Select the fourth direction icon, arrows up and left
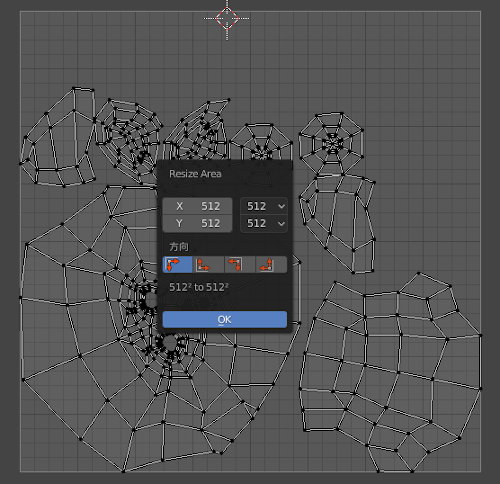This screenshot has width=500, height=484. tap(271, 265)
